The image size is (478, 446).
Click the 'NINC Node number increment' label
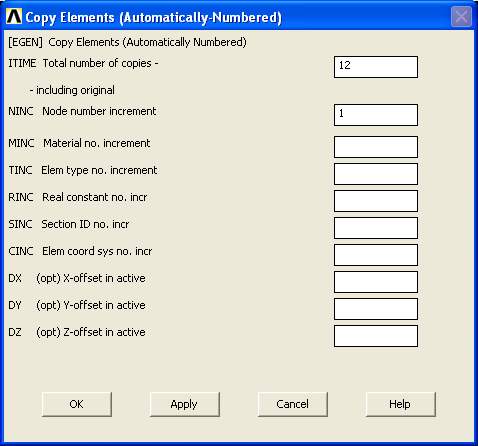(x=82, y=111)
